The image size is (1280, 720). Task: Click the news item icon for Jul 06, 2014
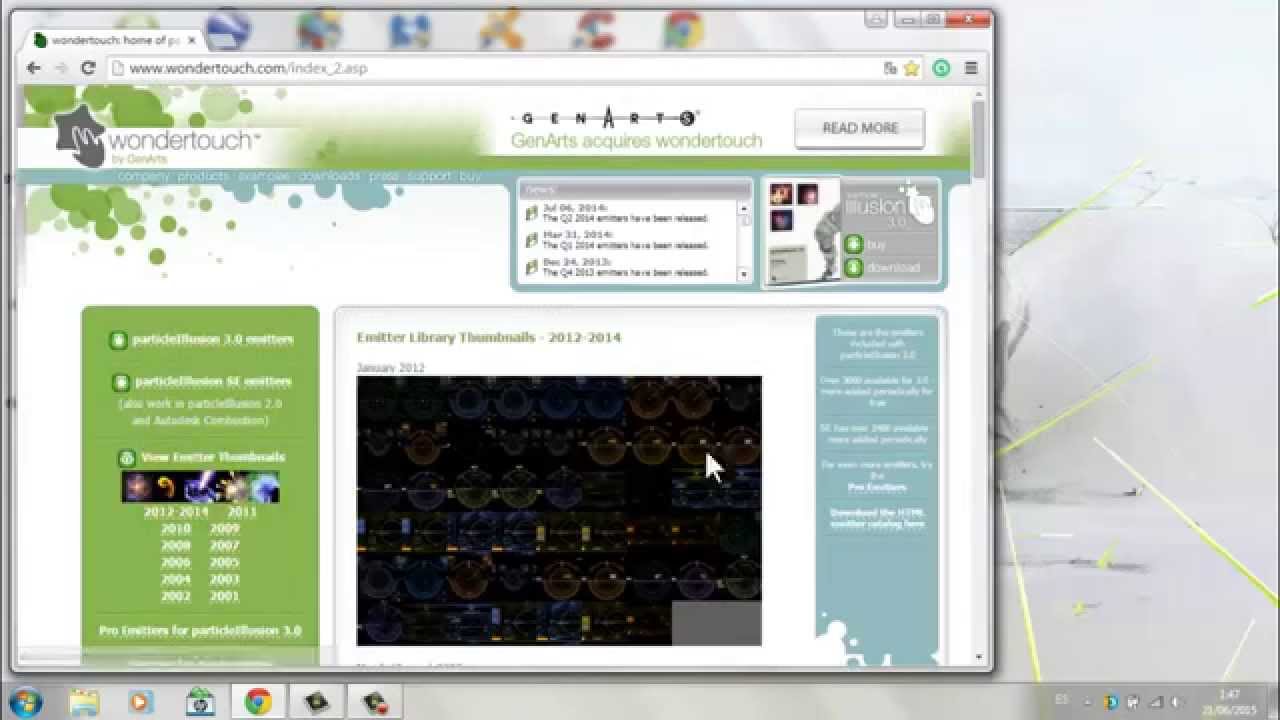click(x=532, y=213)
